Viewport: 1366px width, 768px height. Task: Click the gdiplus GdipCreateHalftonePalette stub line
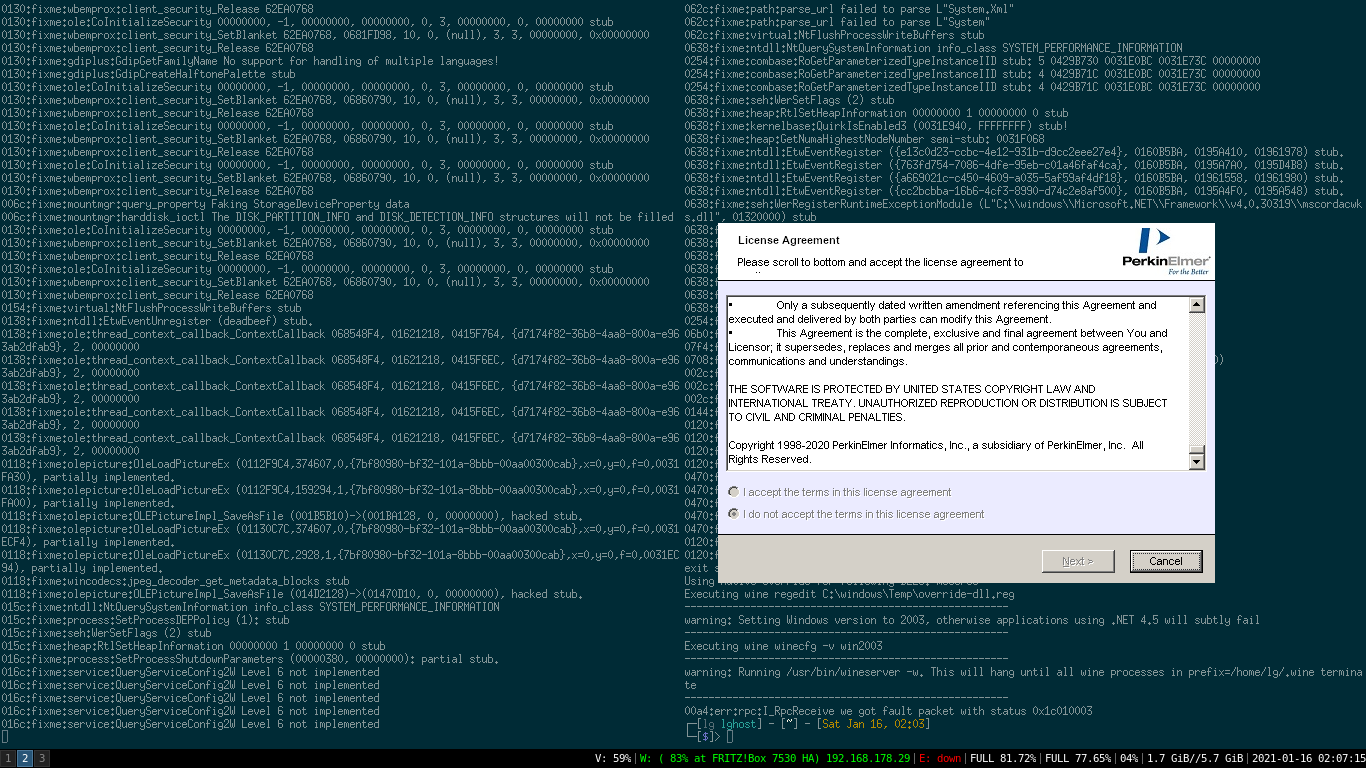pyautogui.click(x=148, y=74)
